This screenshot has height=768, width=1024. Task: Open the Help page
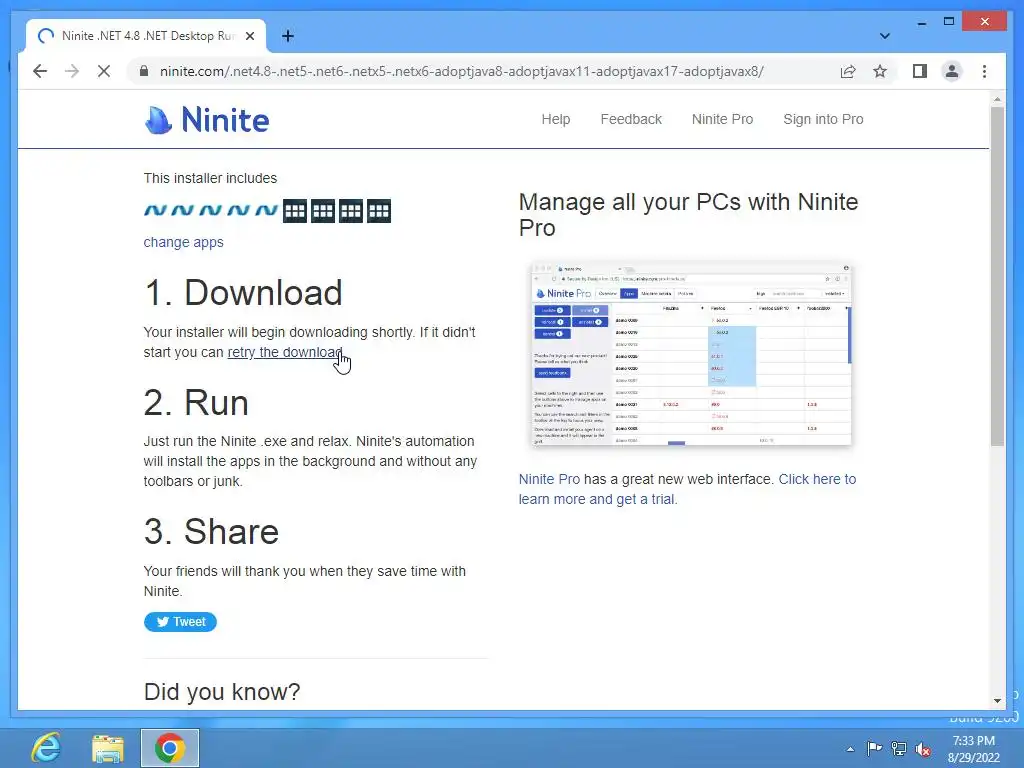pos(556,119)
